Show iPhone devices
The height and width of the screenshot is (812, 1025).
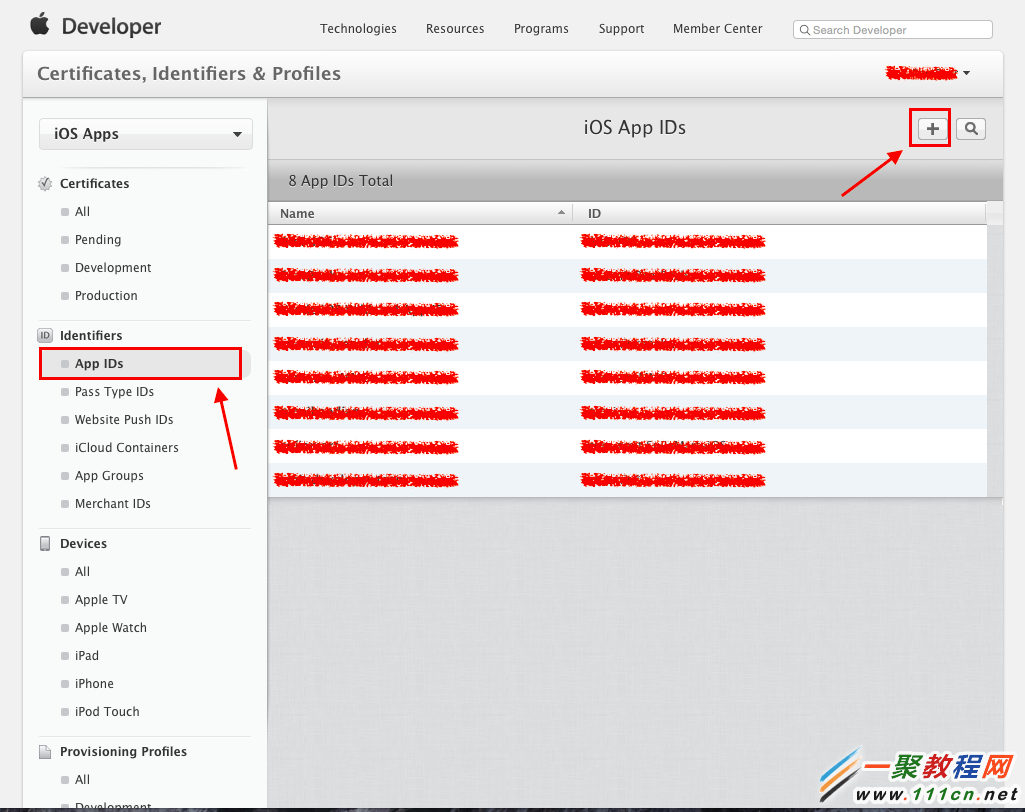94,684
